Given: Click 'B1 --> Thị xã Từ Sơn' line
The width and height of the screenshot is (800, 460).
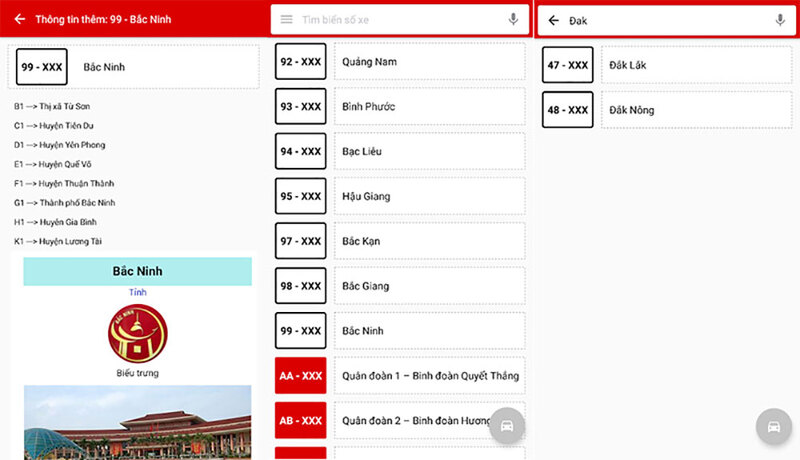Looking at the screenshot, I should coord(52,106).
